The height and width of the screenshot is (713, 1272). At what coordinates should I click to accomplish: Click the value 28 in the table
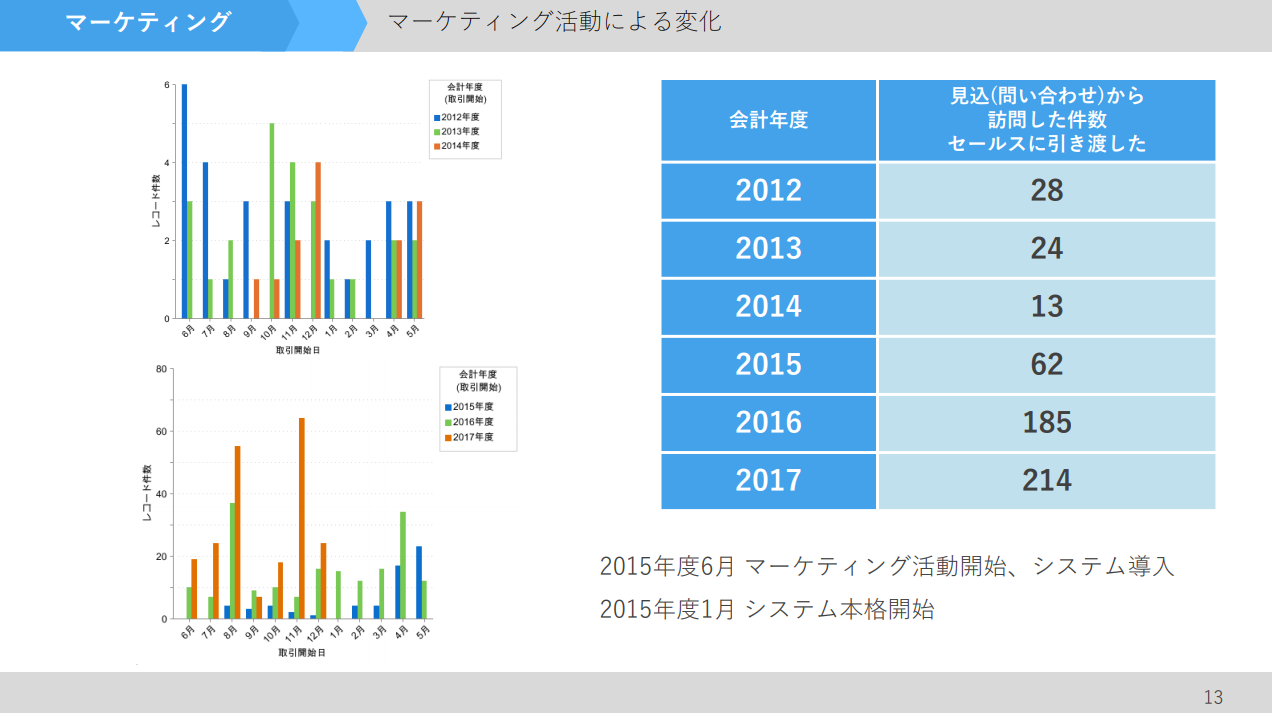(1046, 191)
